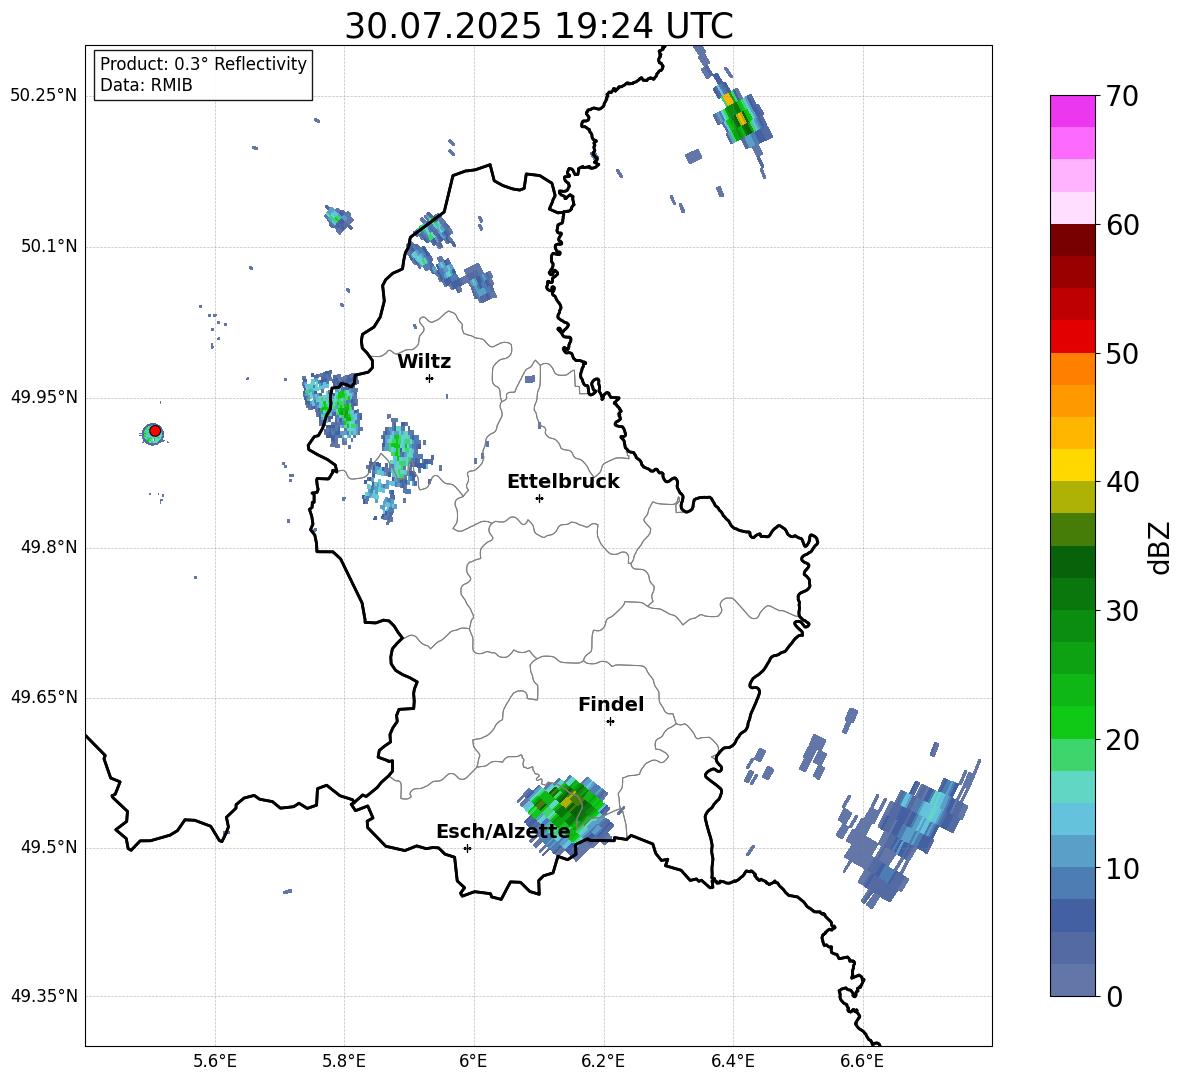Click the title '30.07.2025 19:24 UTC'
Image resolution: width=1184 pixels, height=1081 pixels.
click(538, 26)
